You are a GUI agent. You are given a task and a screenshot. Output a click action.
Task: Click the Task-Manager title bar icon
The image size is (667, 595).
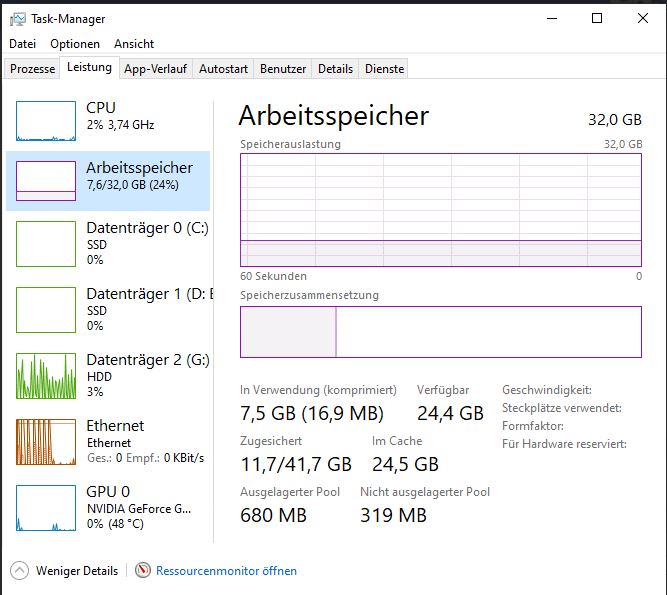(18, 19)
